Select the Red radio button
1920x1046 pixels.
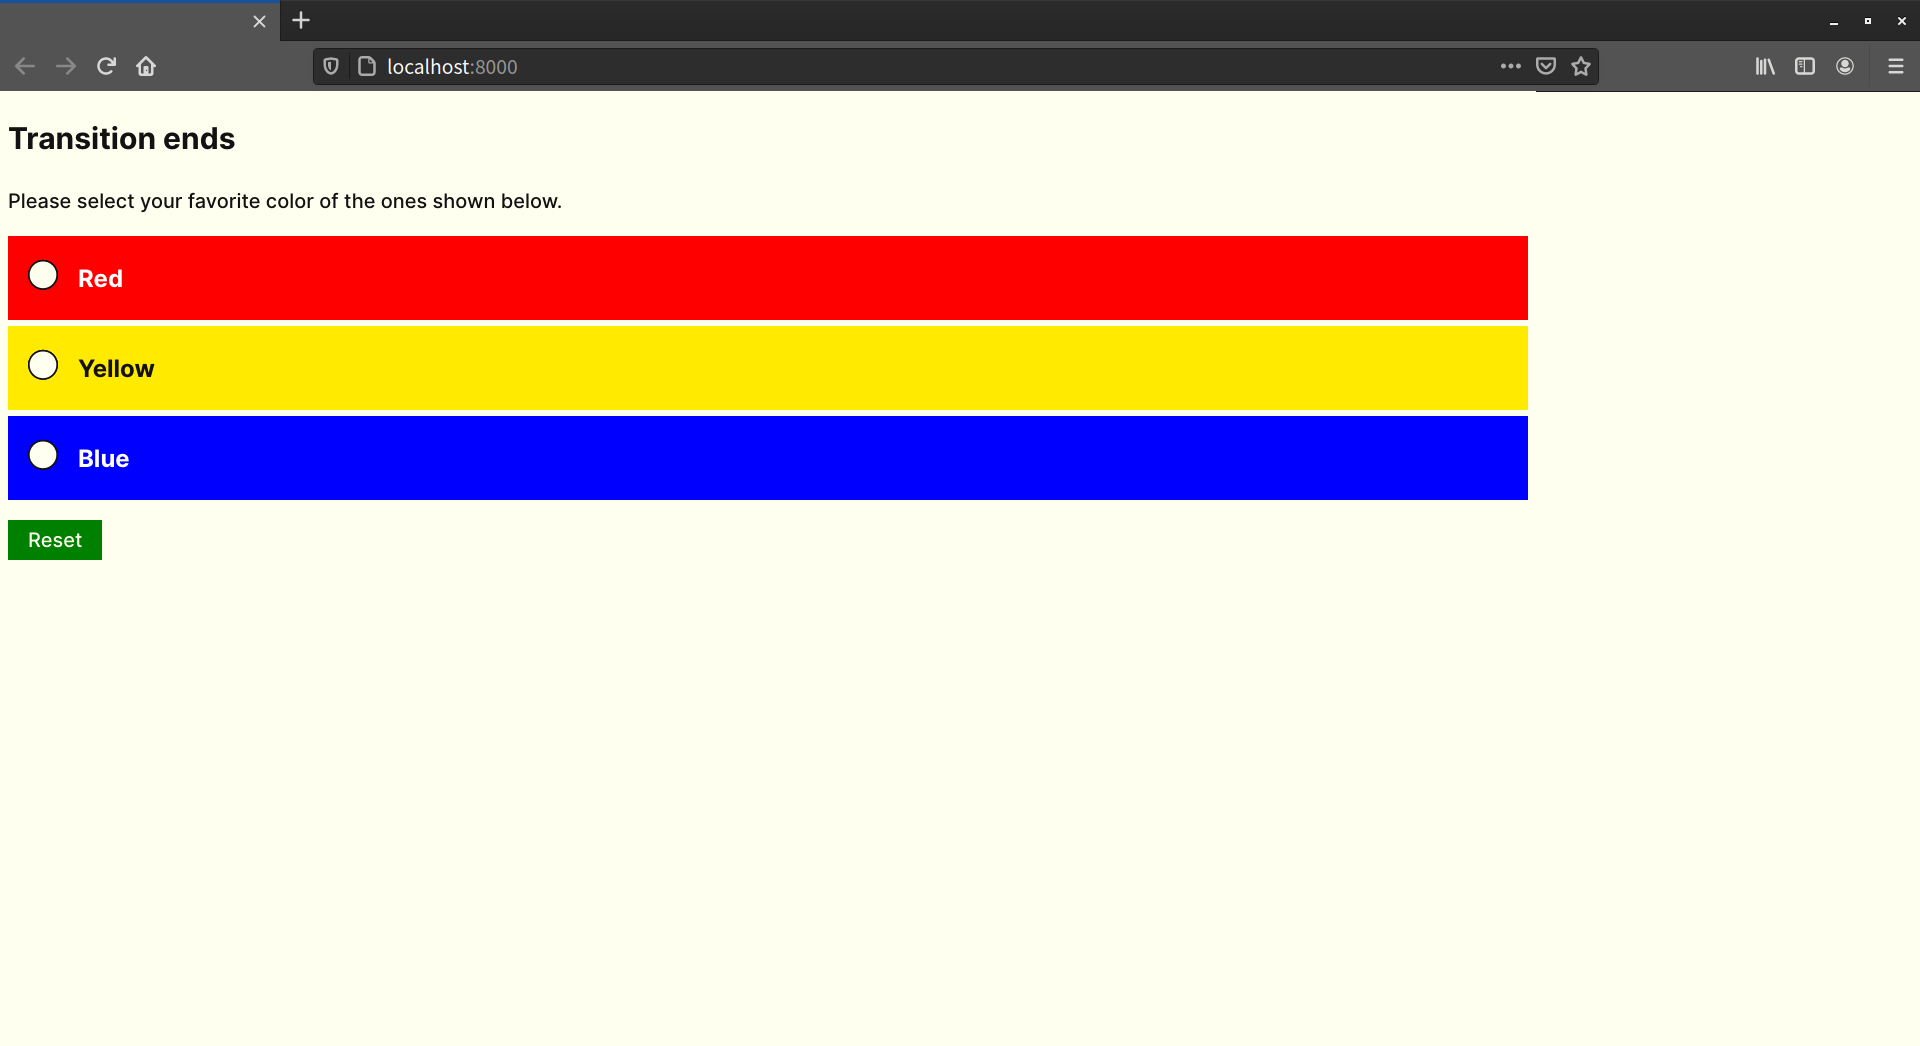click(x=43, y=275)
